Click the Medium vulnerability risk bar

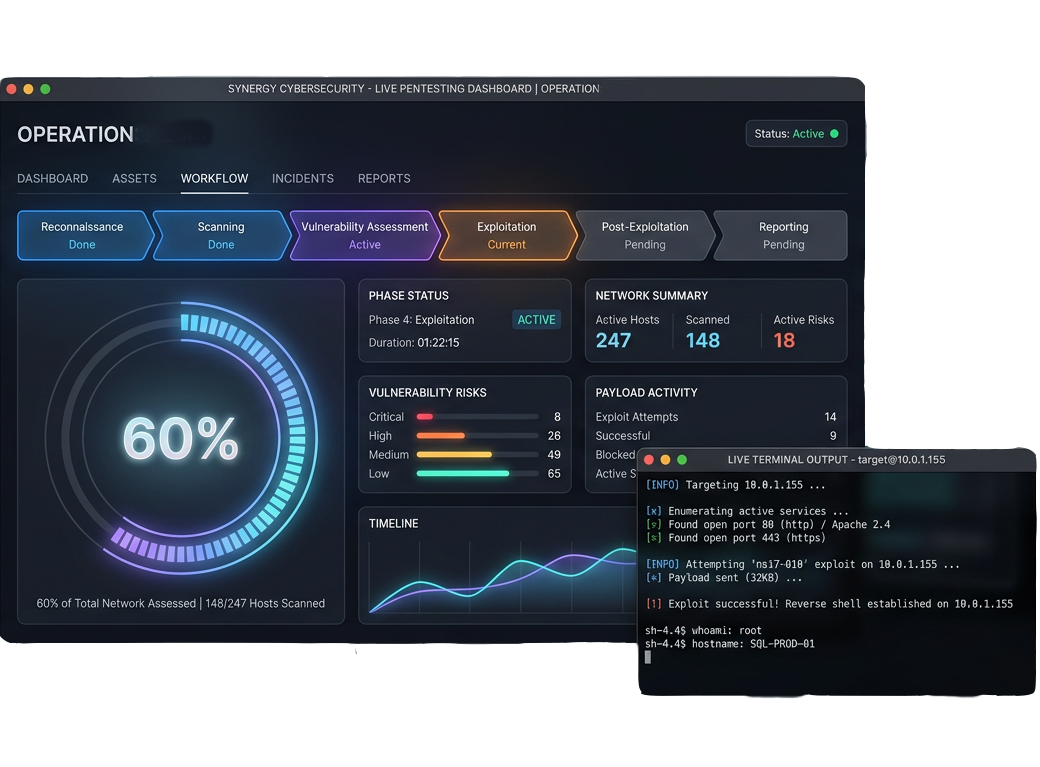coord(454,455)
